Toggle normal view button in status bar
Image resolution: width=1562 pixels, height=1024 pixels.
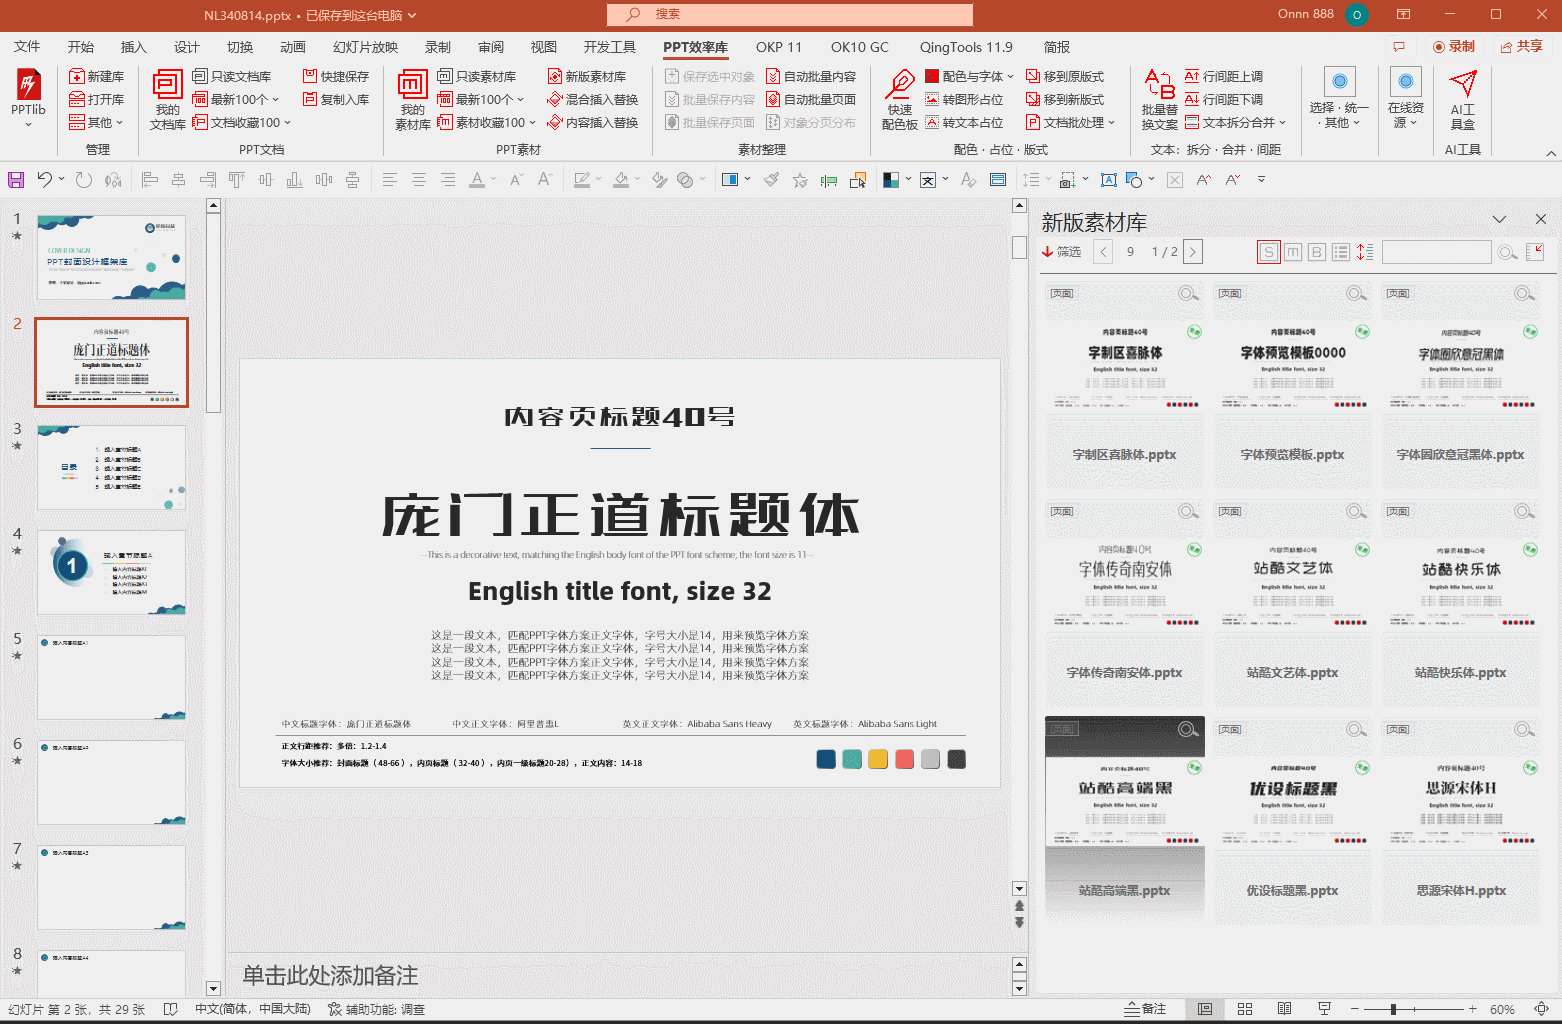click(1205, 1009)
